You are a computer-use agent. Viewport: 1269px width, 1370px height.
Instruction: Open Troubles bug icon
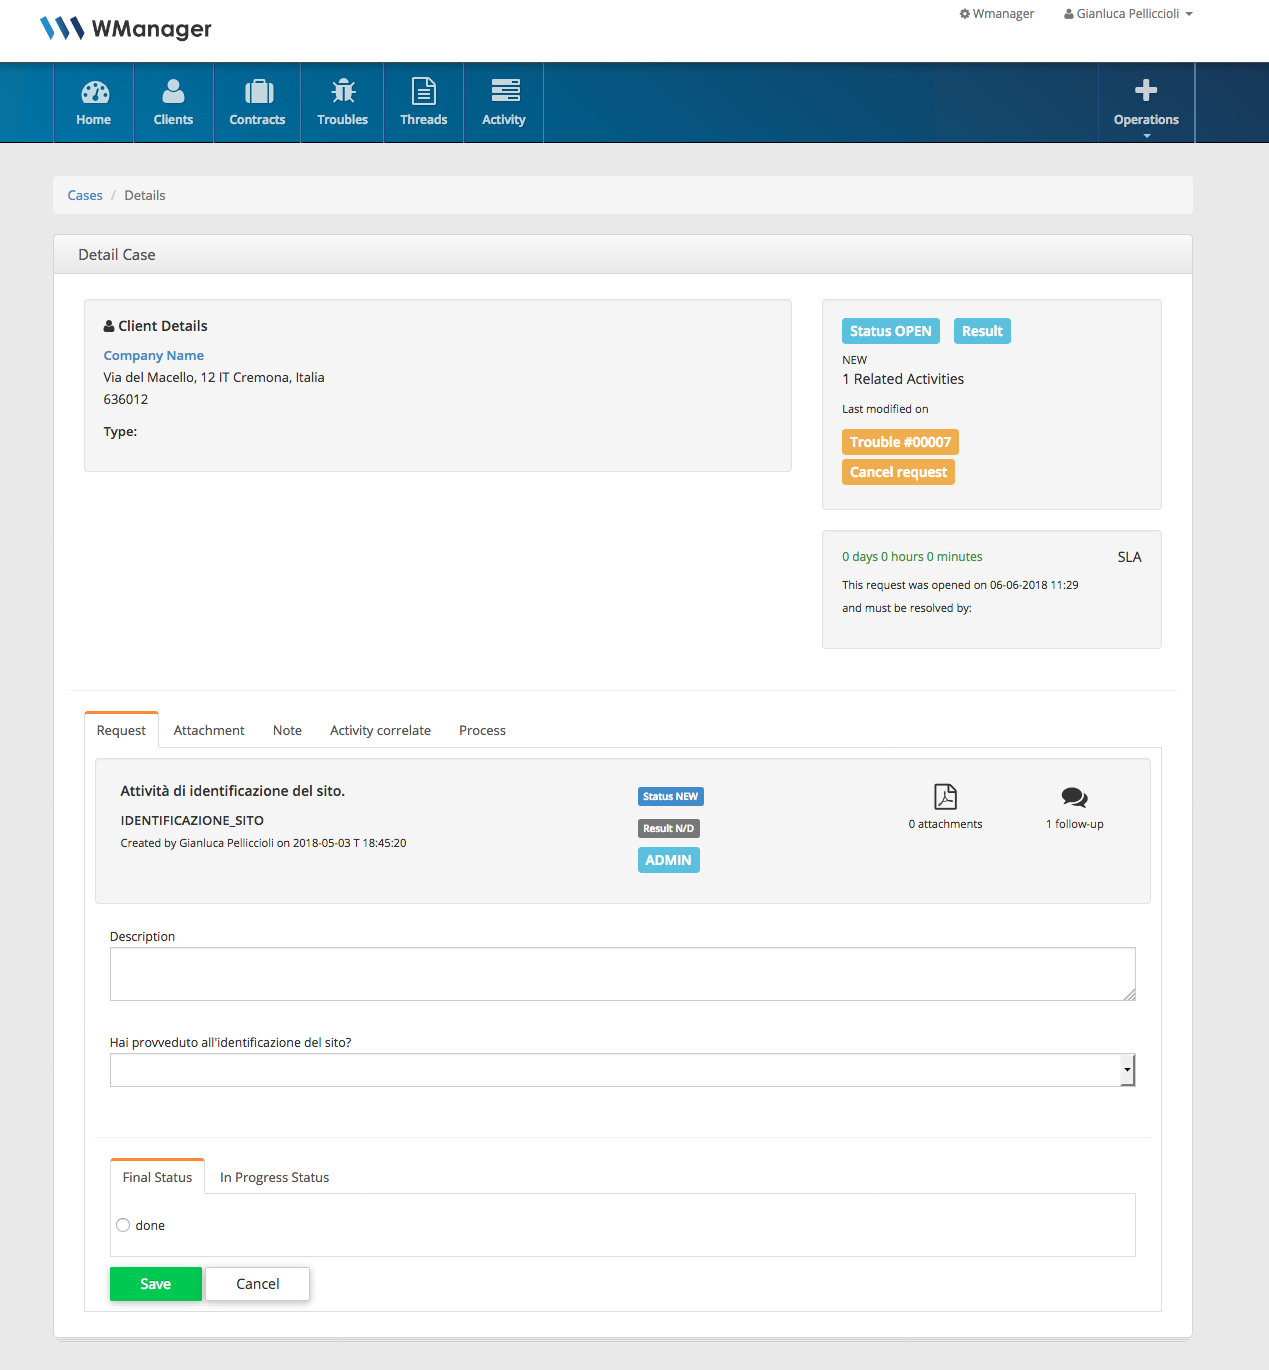[x=343, y=93]
